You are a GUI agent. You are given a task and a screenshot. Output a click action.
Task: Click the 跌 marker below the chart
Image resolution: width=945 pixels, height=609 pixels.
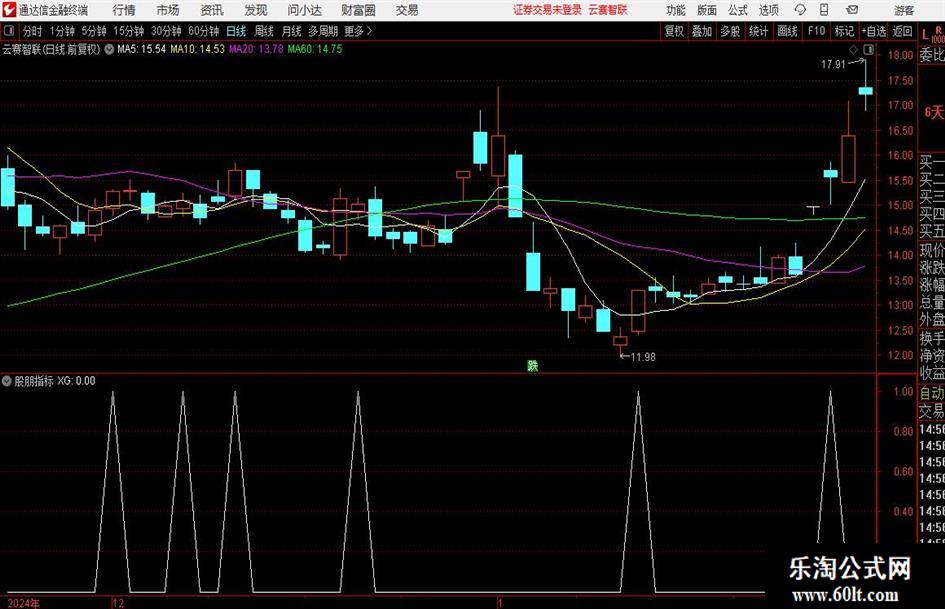click(x=533, y=365)
